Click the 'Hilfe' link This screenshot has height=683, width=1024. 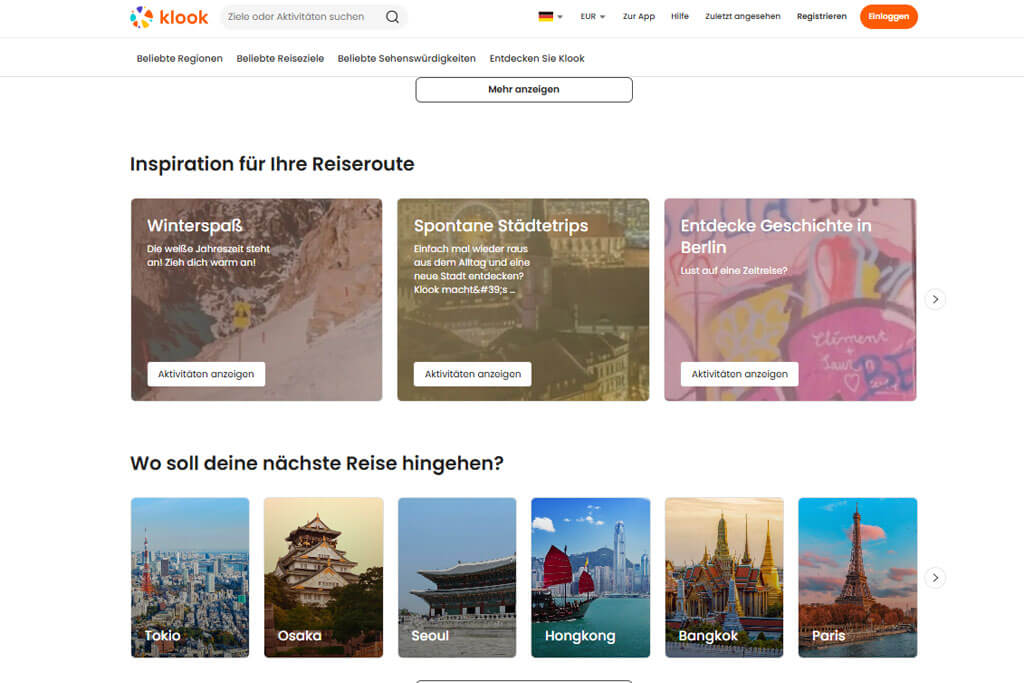(x=680, y=16)
